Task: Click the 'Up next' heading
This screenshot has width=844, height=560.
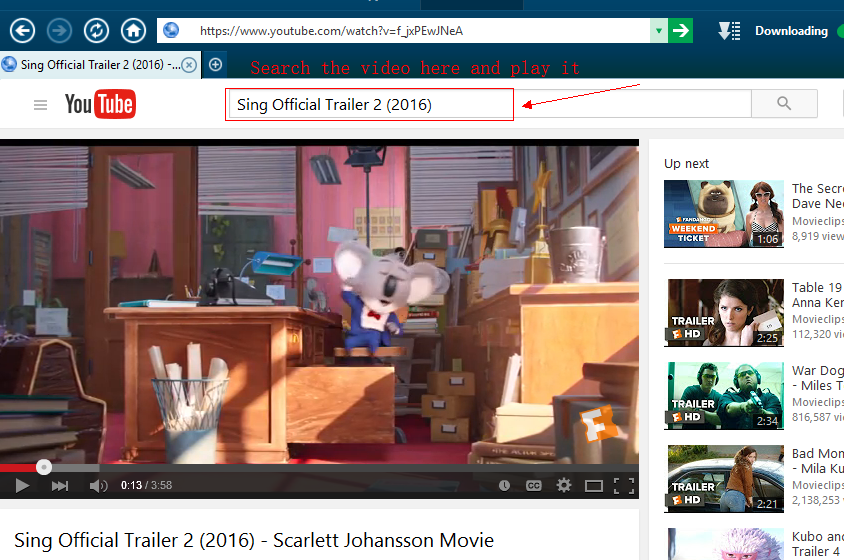Action: (686, 164)
